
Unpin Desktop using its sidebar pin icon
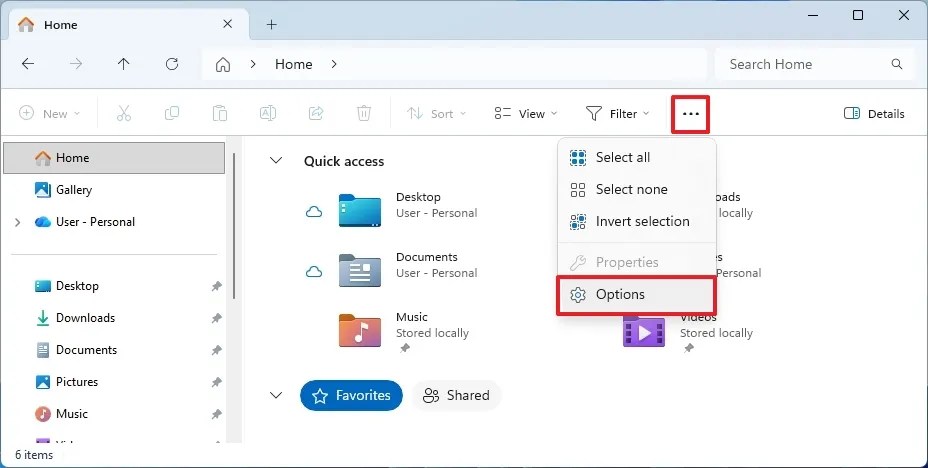coord(217,286)
